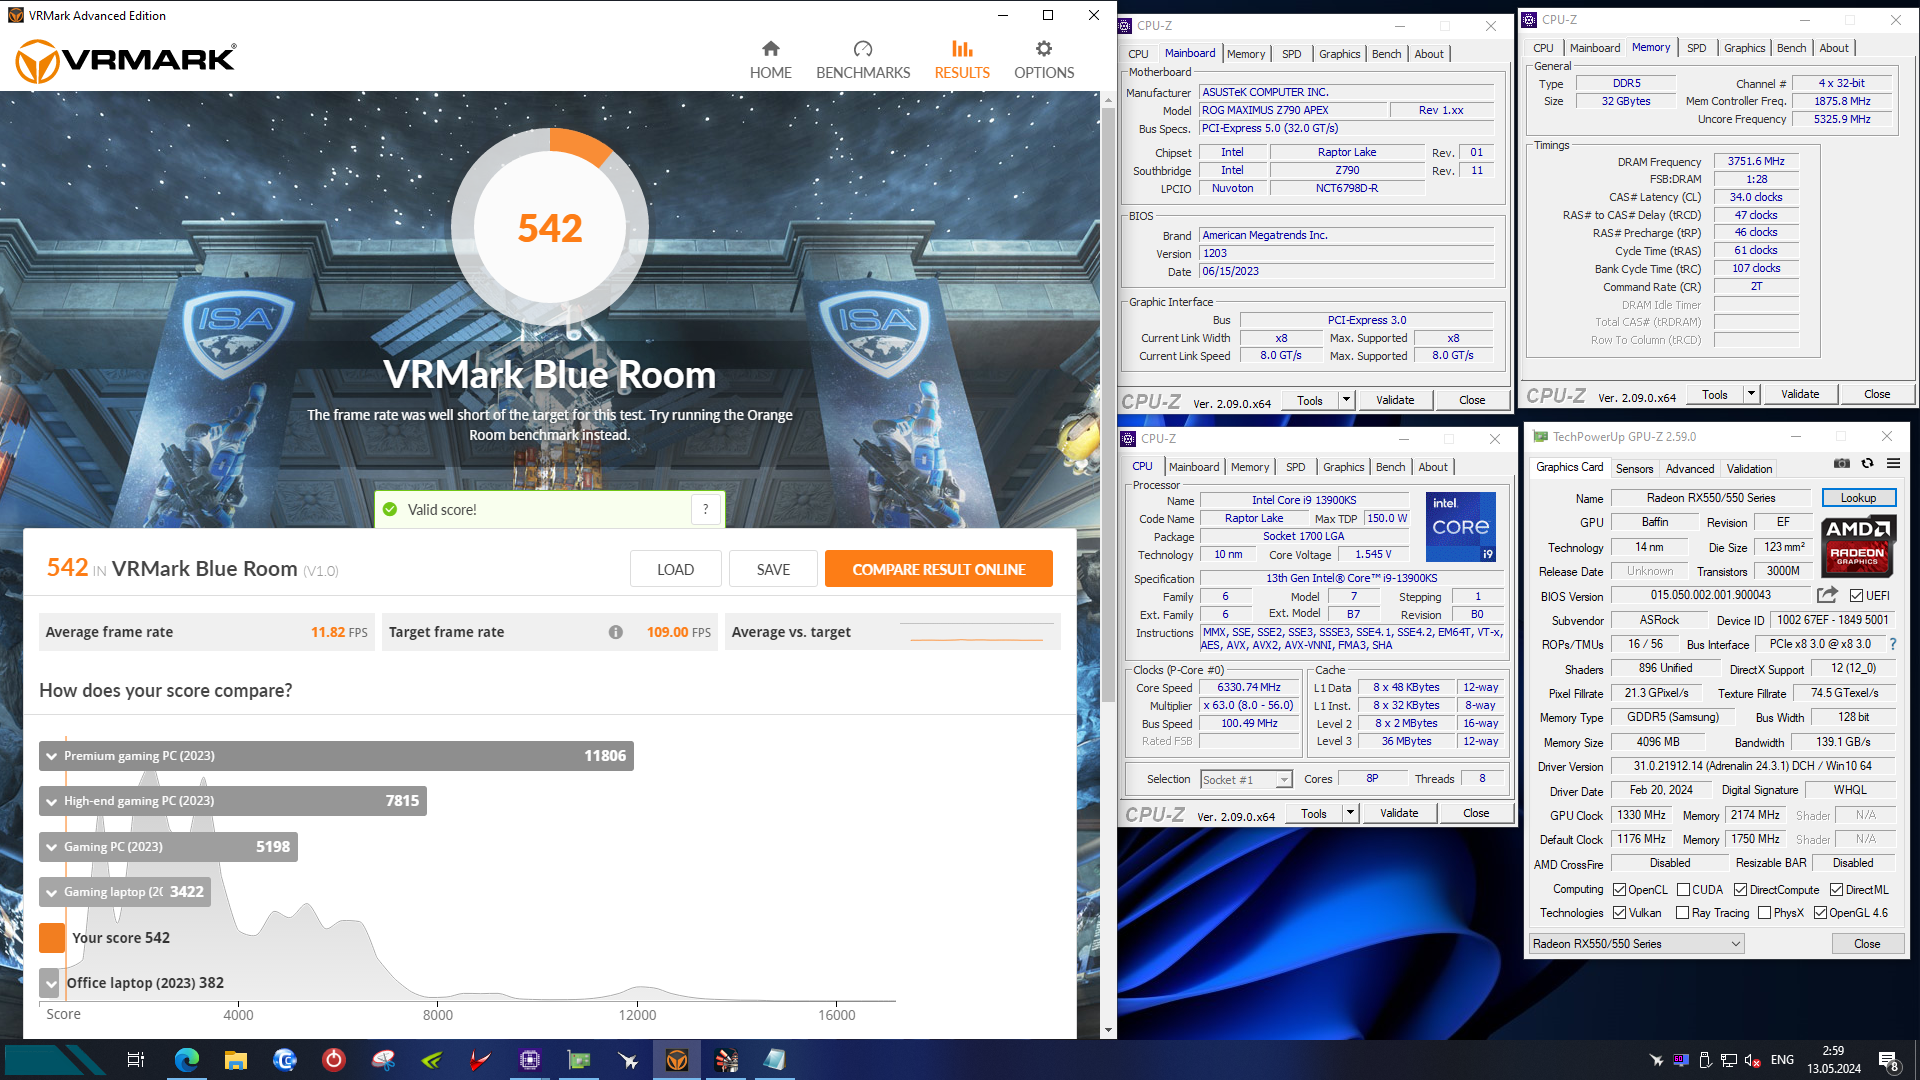1920x1080 pixels.
Task: Click the AMD Radeon logo in GPU-Z
Action: (x=1858, y=546)
